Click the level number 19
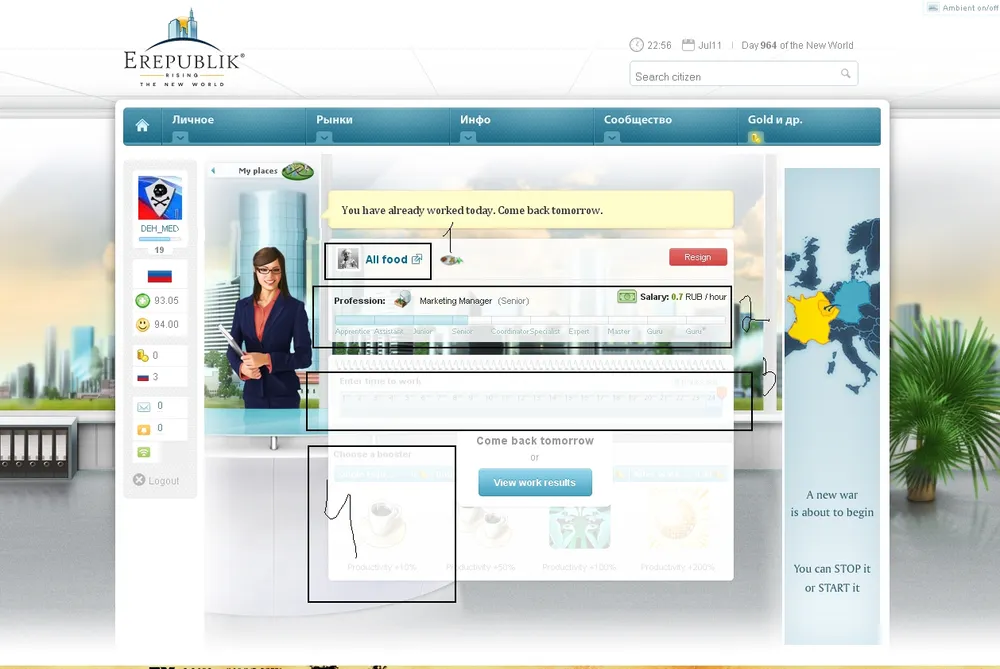1000x669 pixels. (159, 250)
